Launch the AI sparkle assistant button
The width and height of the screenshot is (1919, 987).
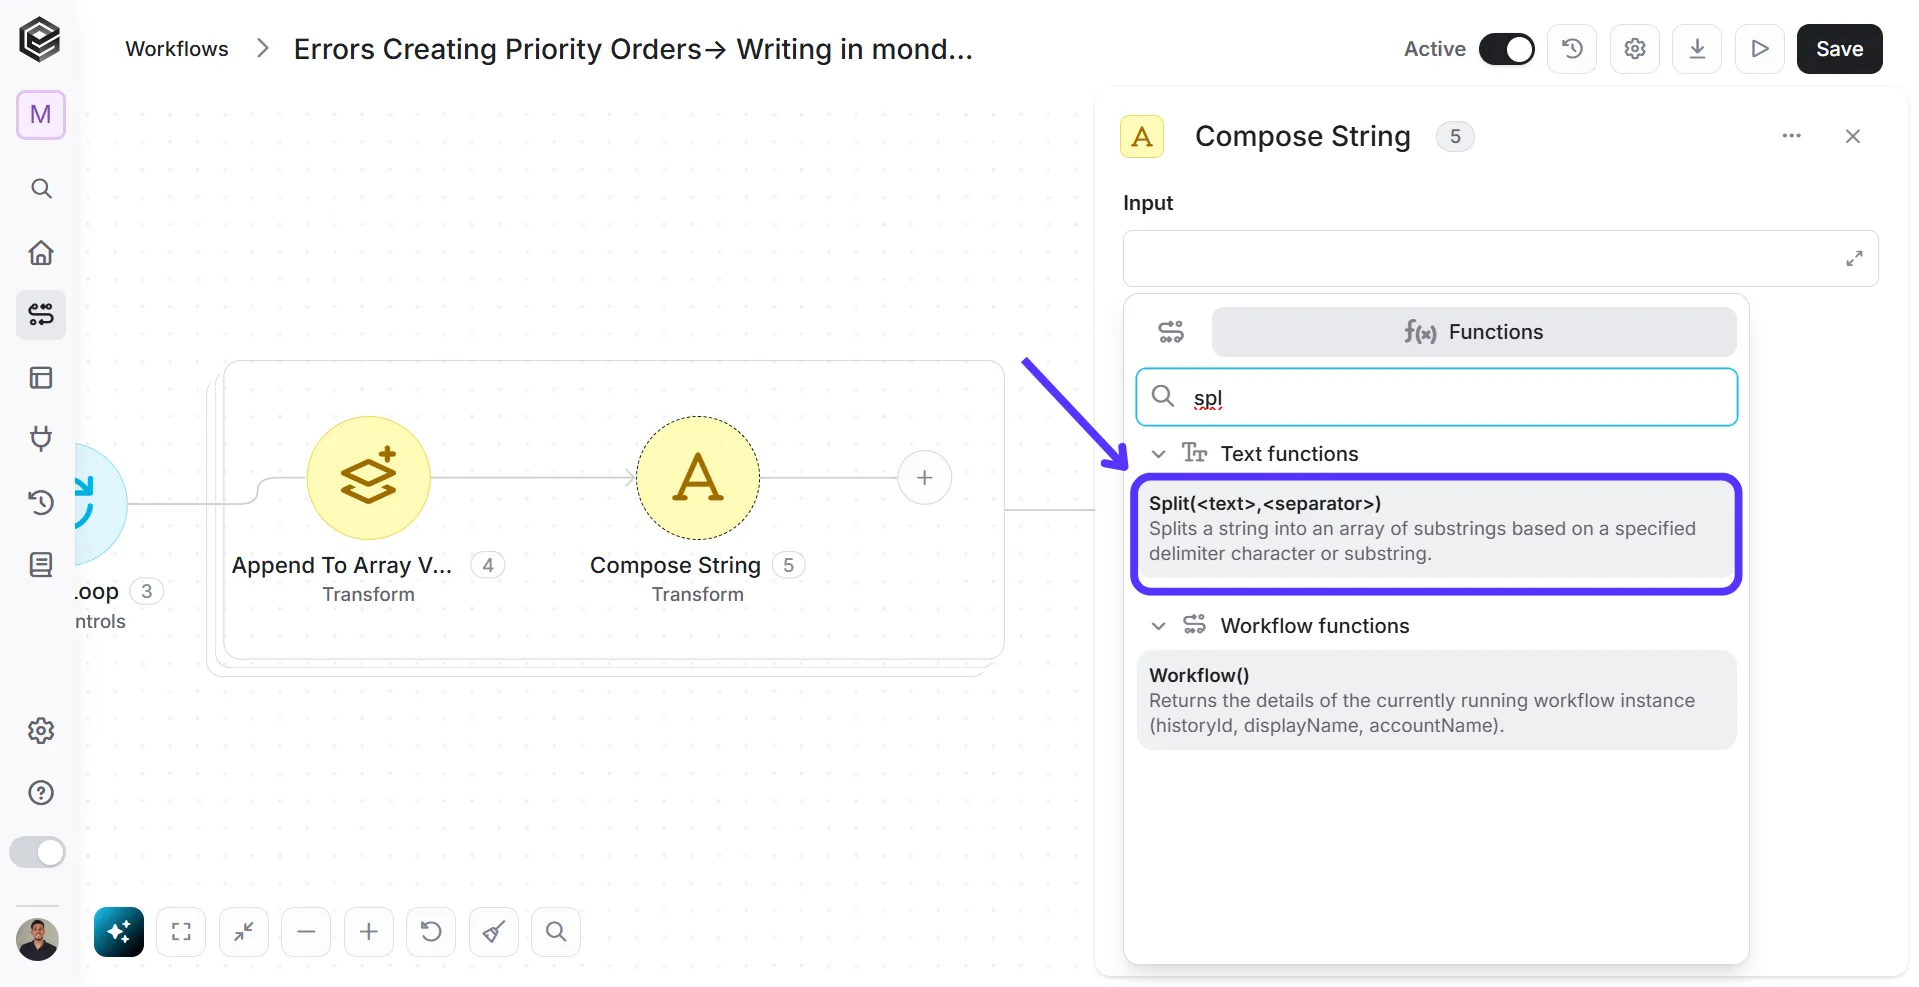pos(119,932)
